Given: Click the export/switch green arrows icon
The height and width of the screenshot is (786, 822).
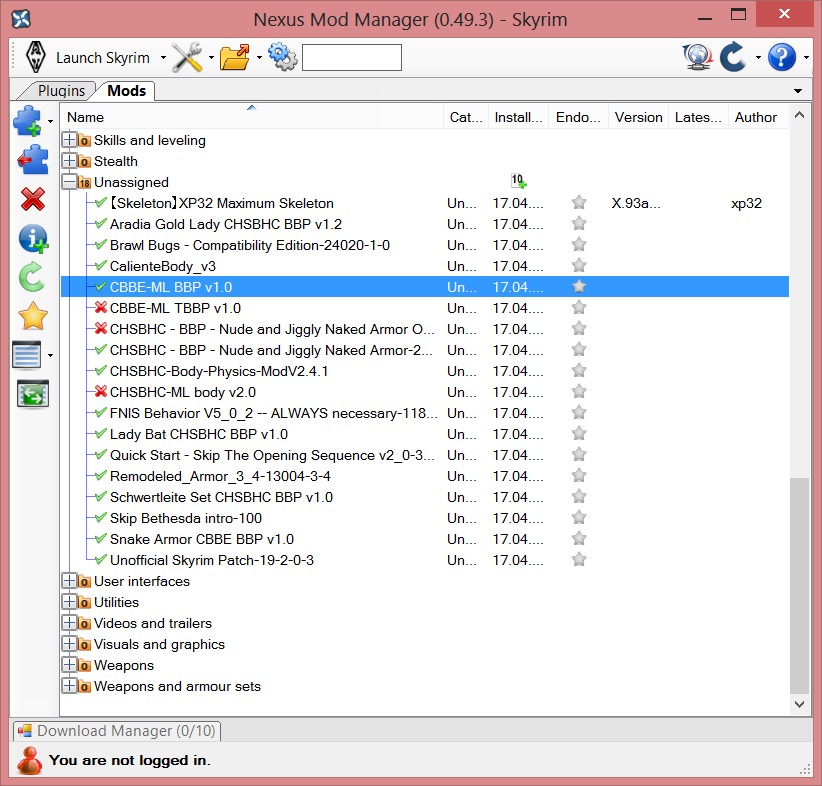Looking at the screenshot, I should point(33,394).
